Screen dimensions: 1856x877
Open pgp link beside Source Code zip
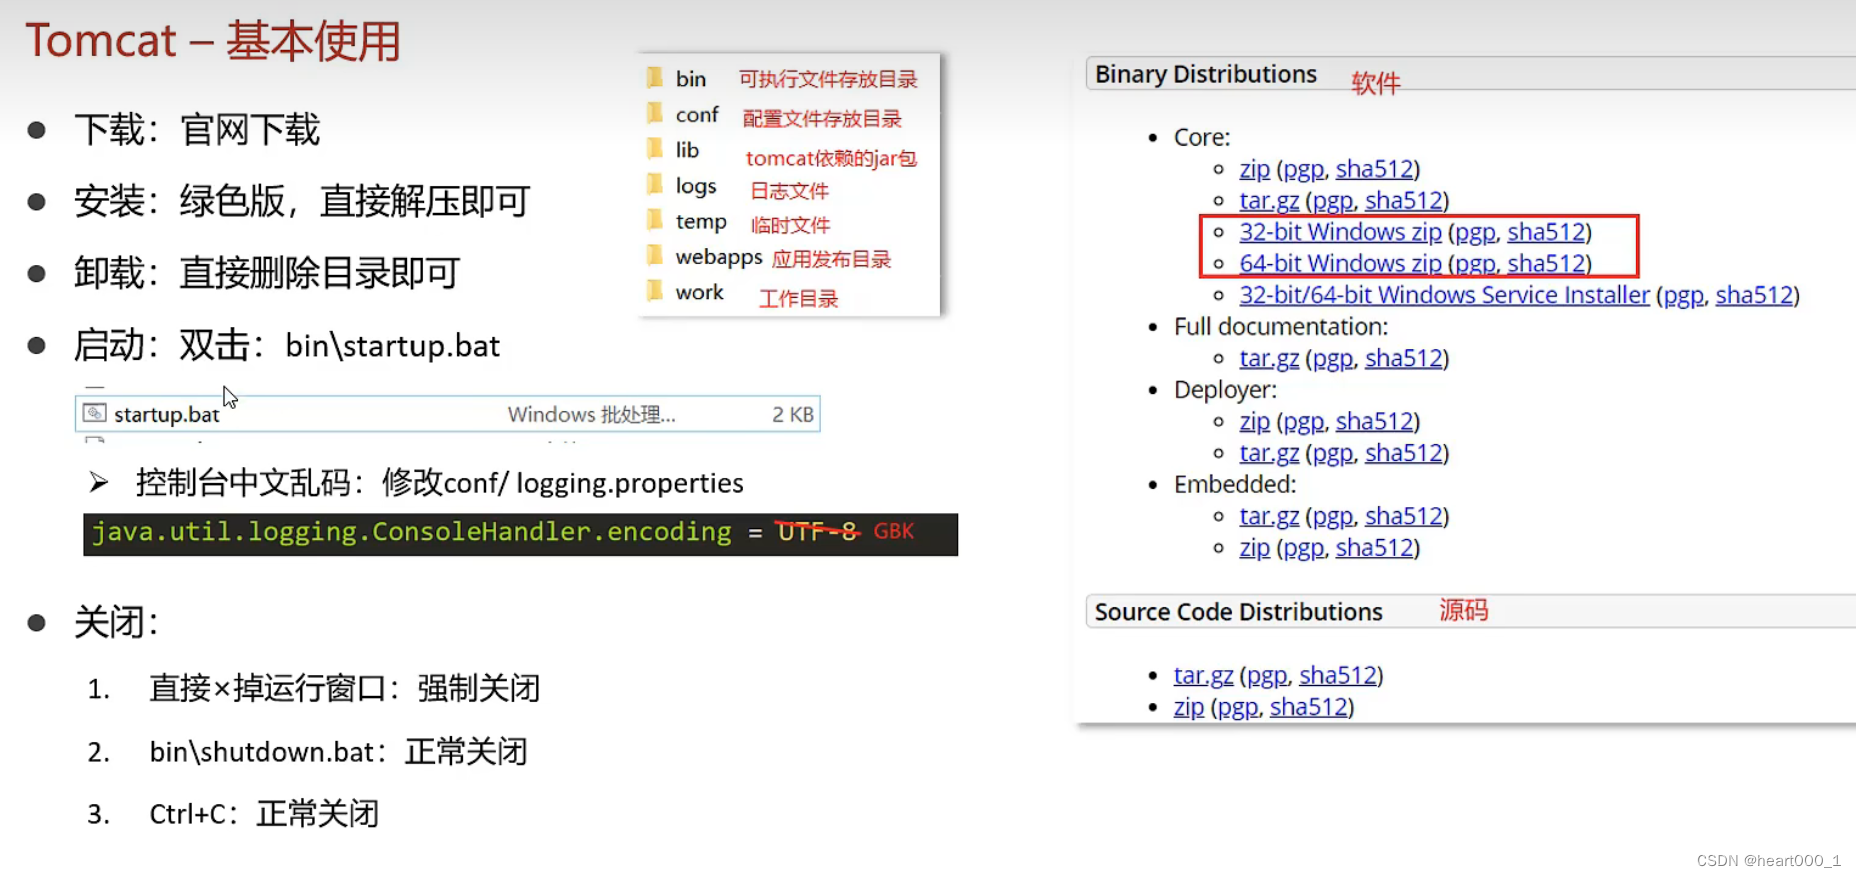click(x=1237, y=707)
